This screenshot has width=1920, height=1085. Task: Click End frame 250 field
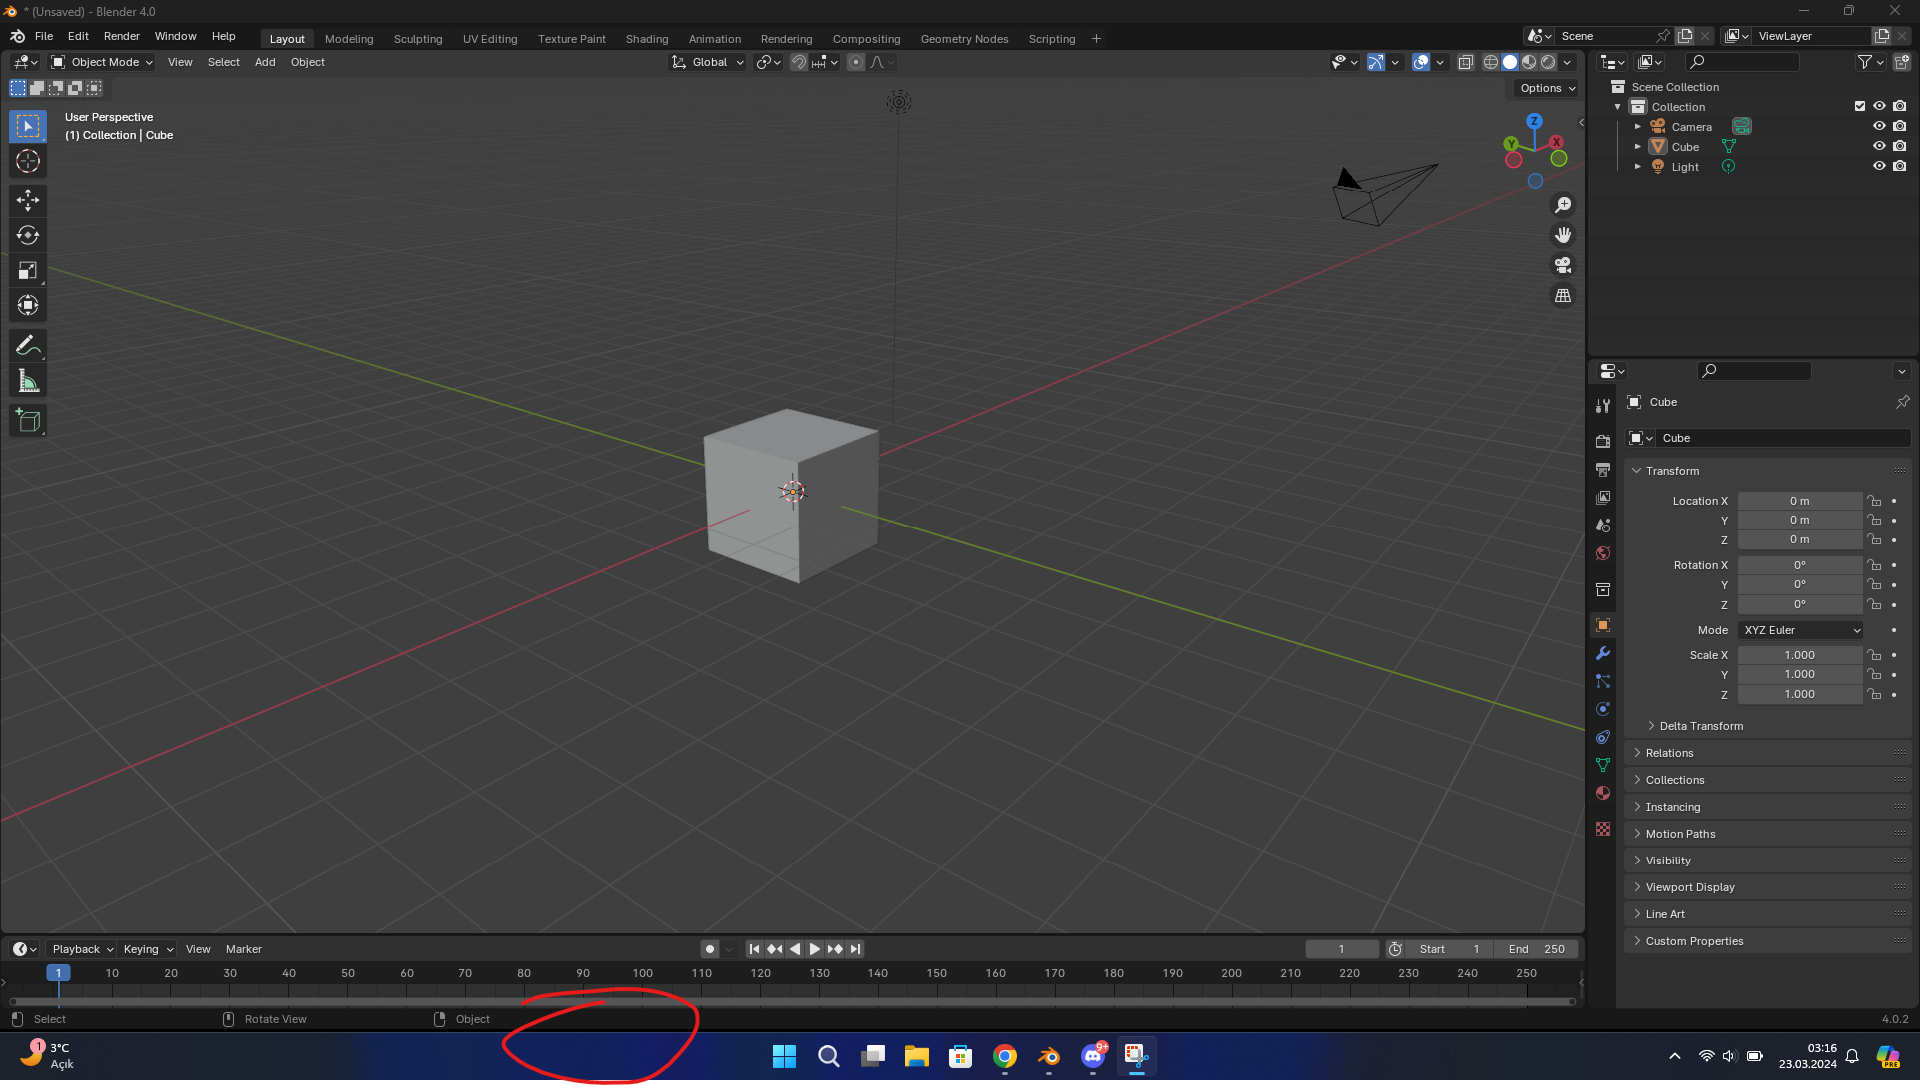1536,949
